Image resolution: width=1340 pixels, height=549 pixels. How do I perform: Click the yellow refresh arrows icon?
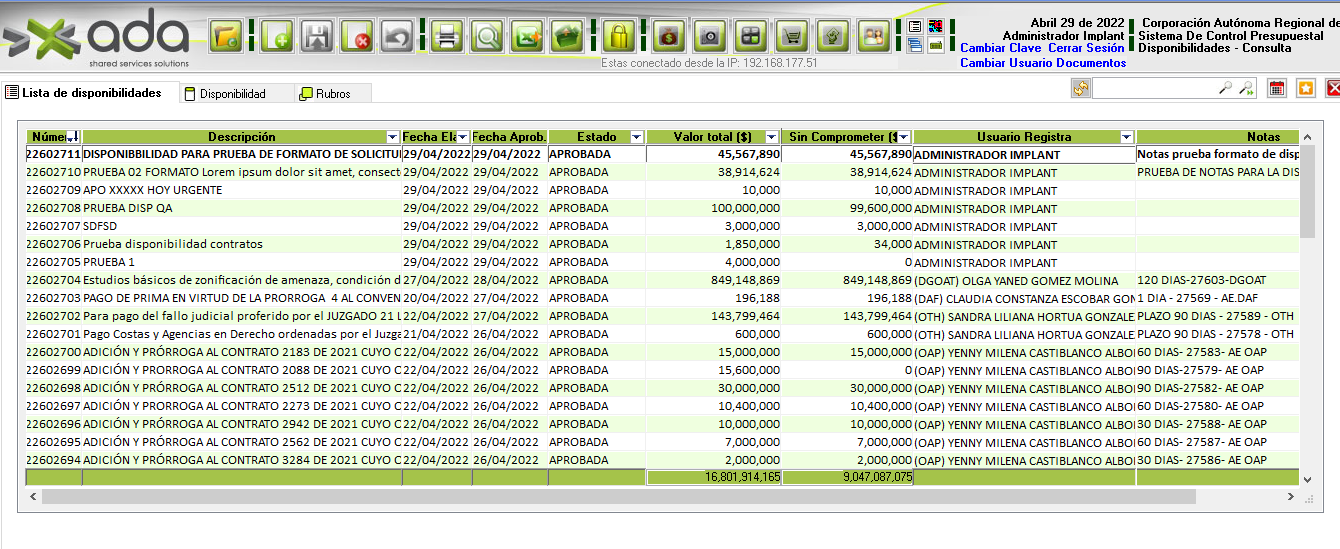(x=1080, y=89)
